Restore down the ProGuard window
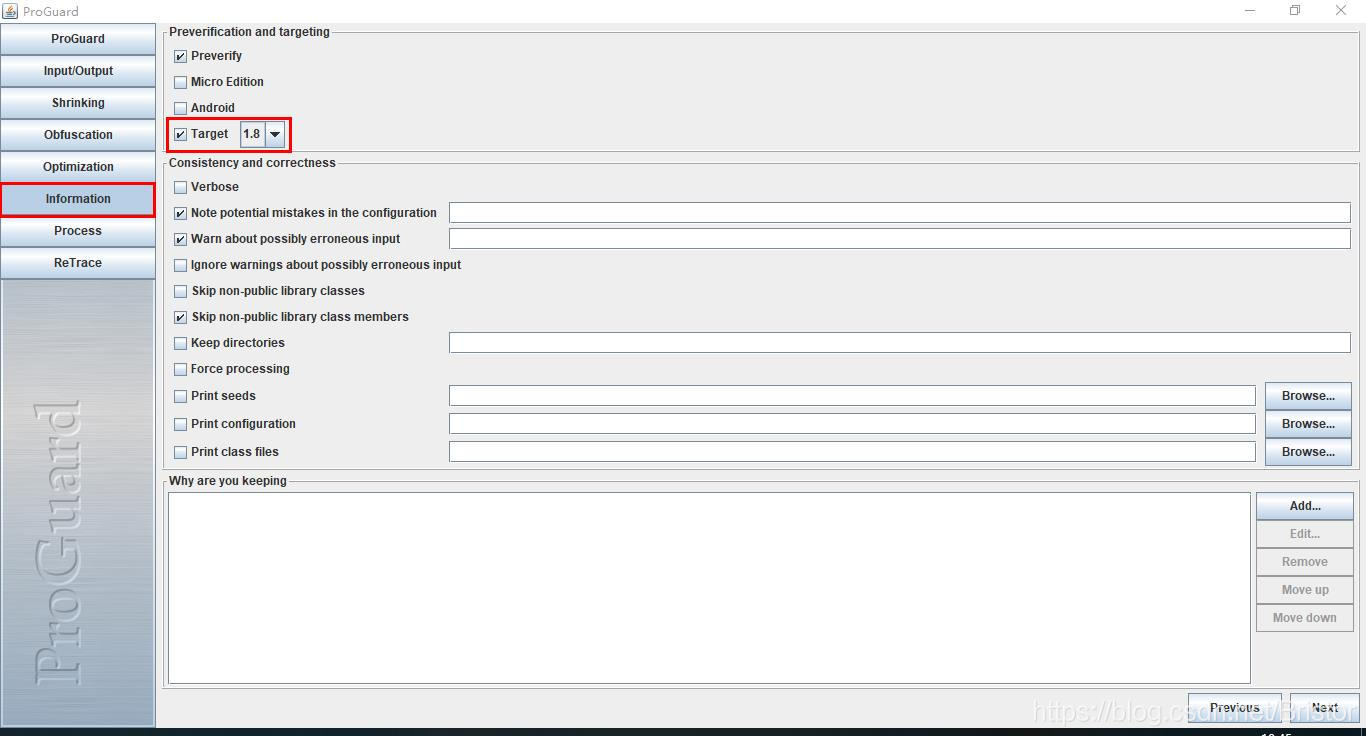1366x736 pixels. click(x=1295, y=11)
